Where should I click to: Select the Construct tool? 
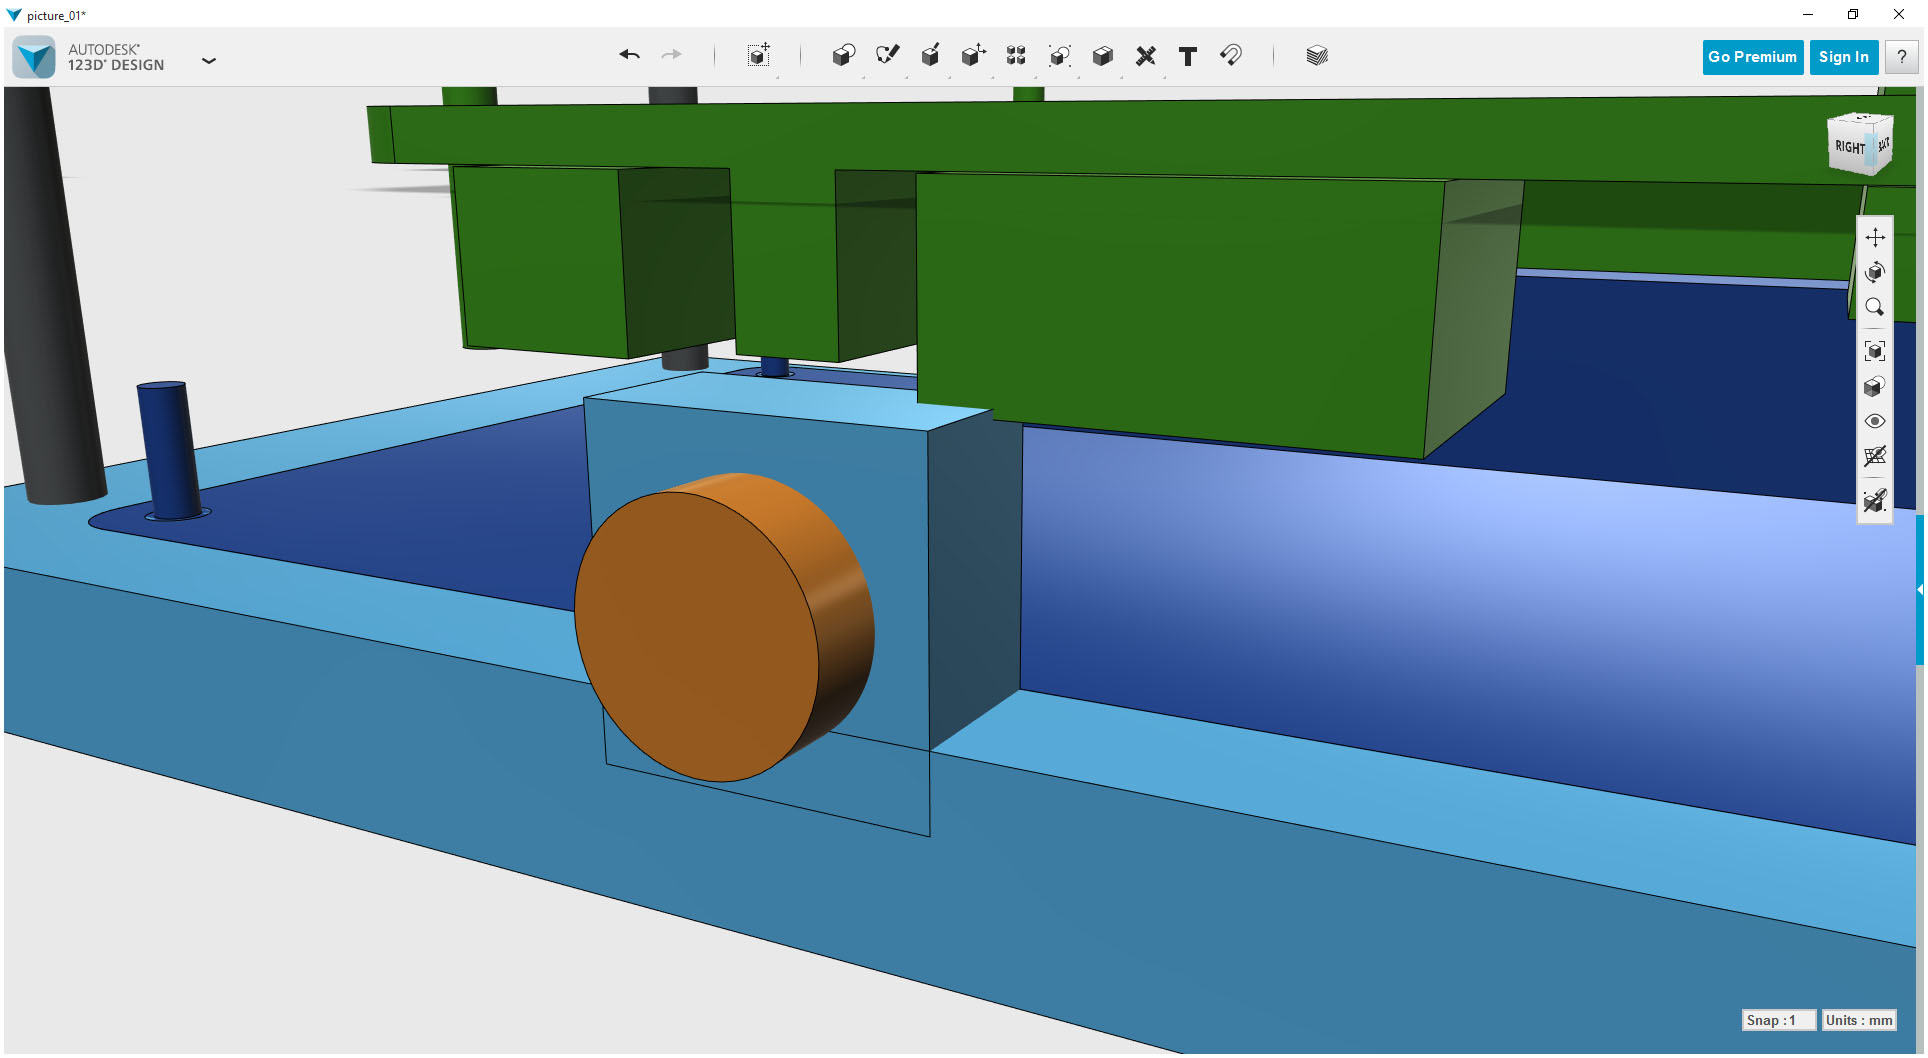931,56
